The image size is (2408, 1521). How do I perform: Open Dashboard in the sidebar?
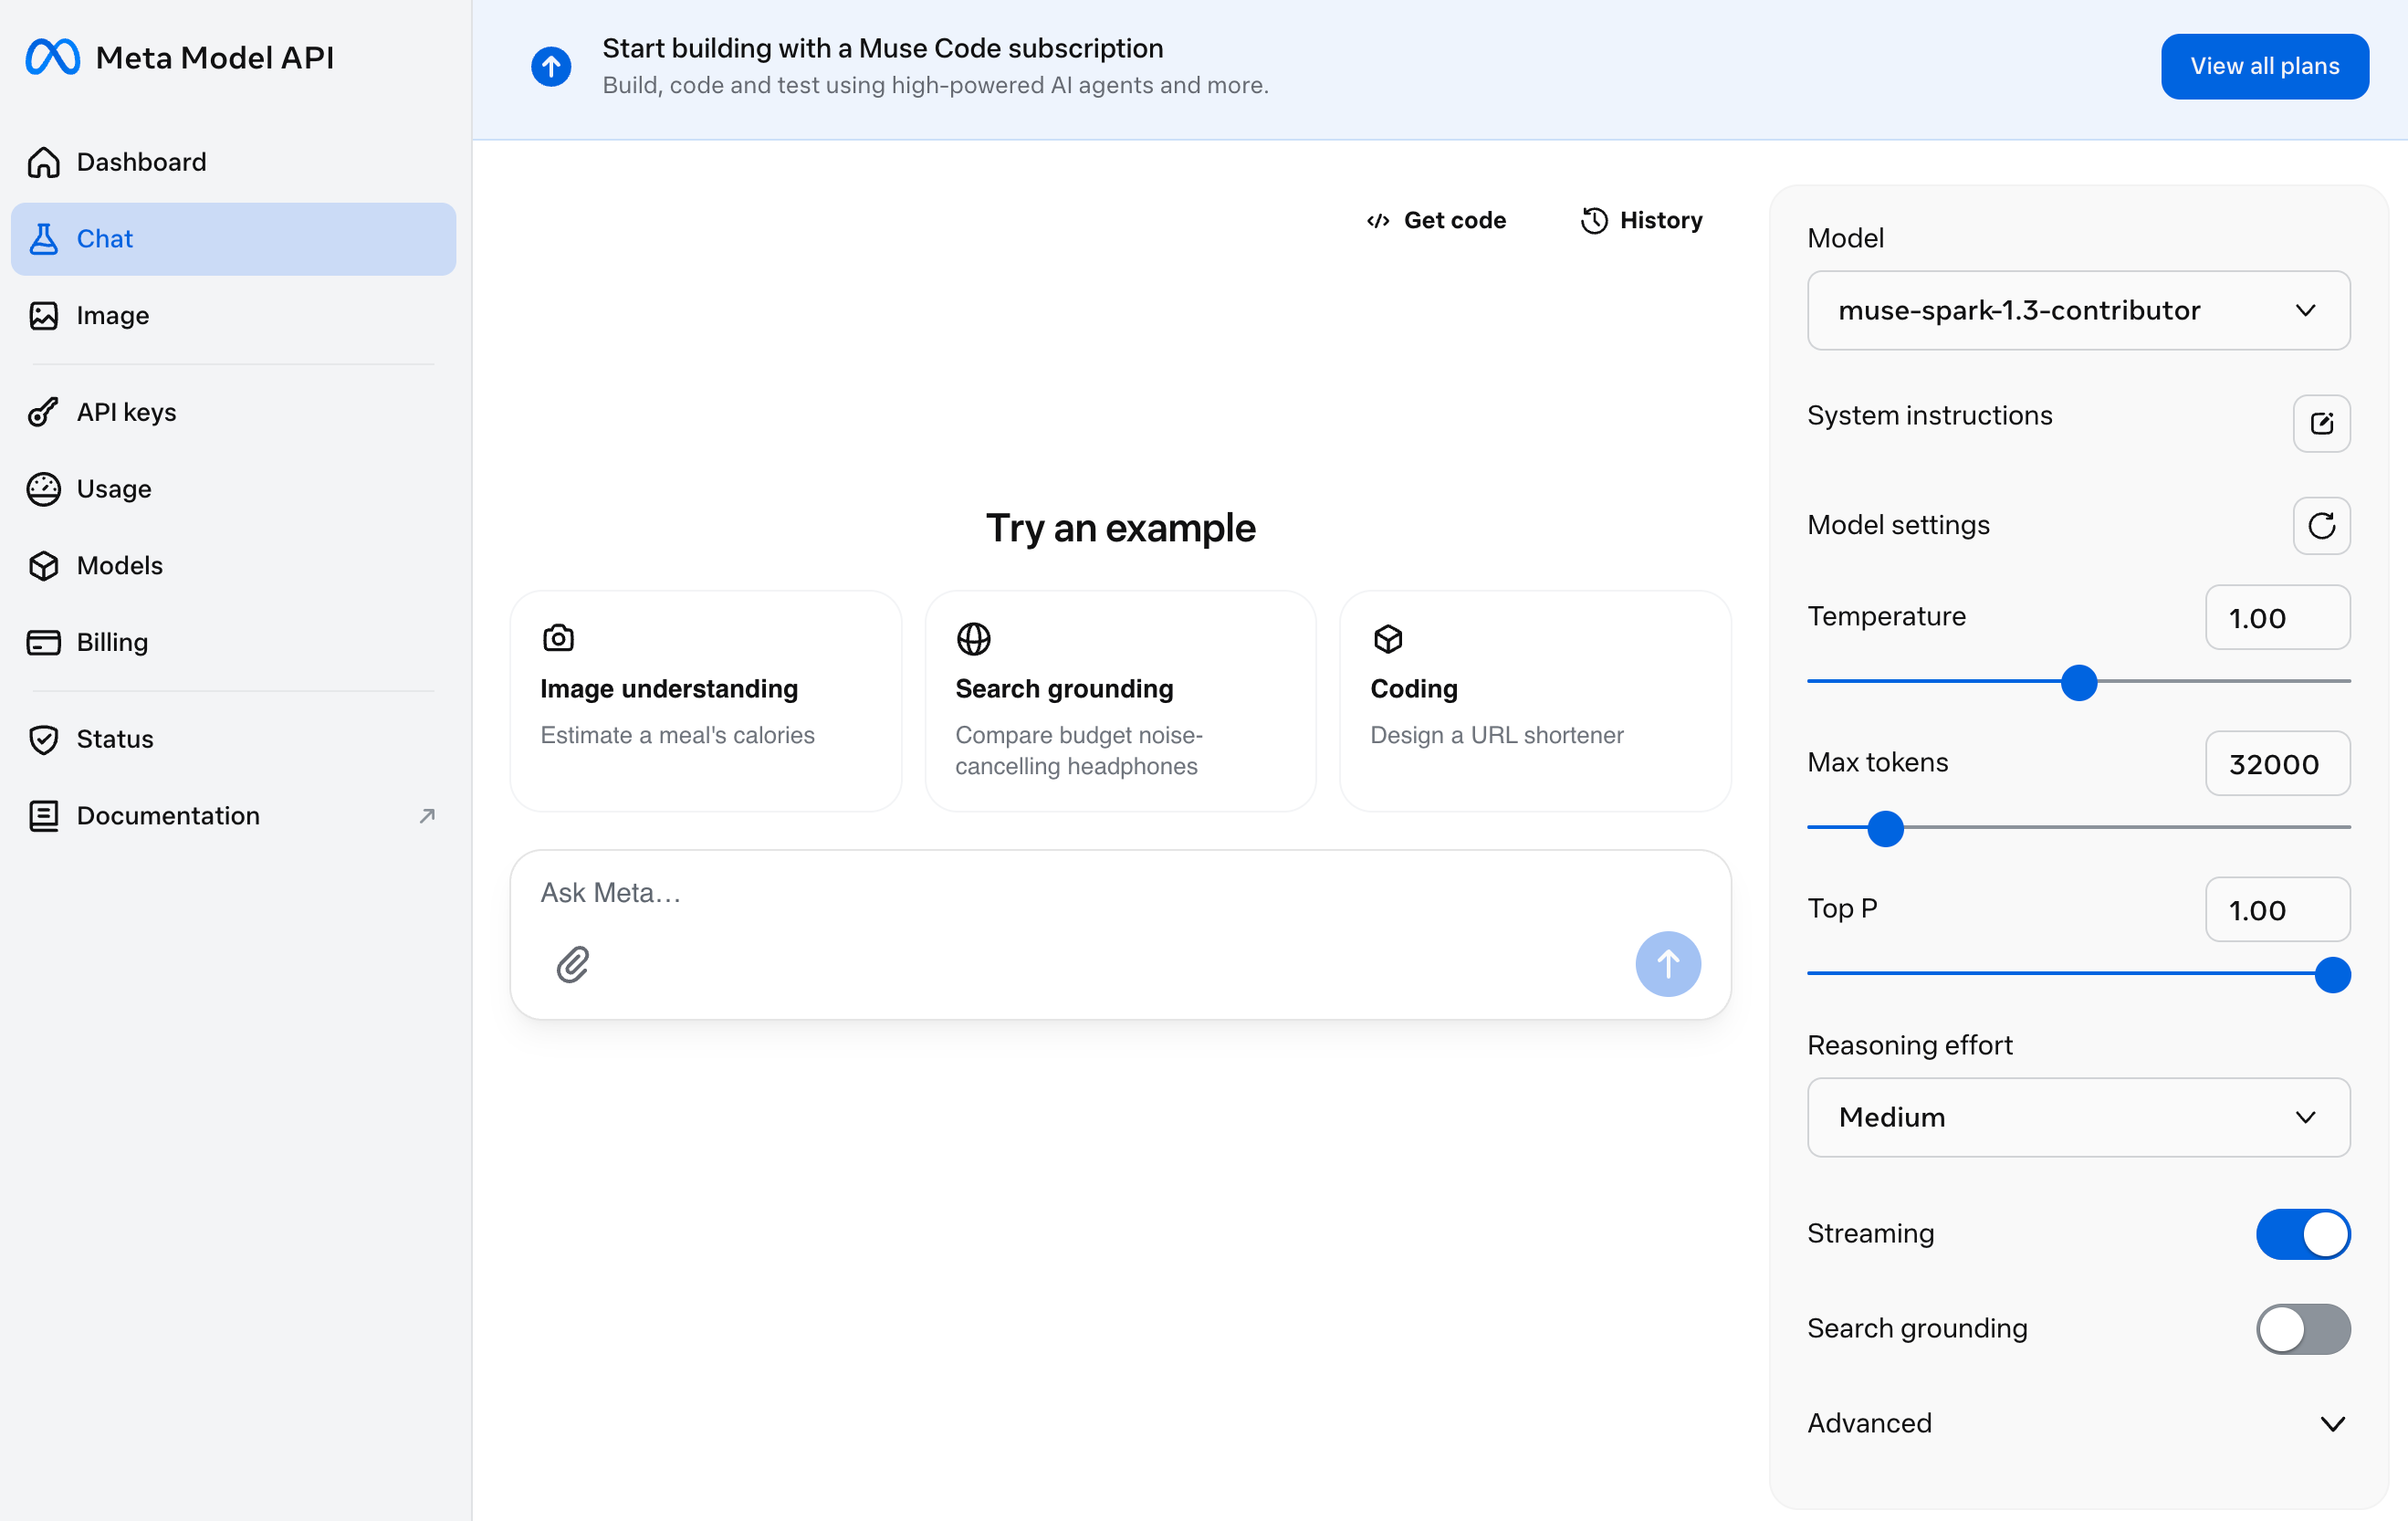coord(233,162)
